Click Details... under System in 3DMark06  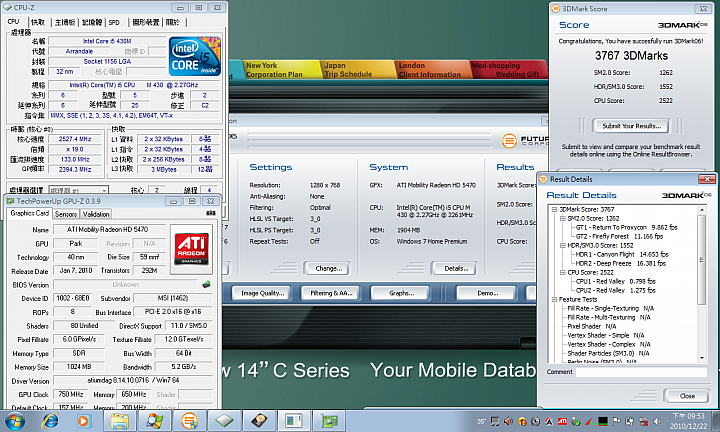click(x=456, y=269)
